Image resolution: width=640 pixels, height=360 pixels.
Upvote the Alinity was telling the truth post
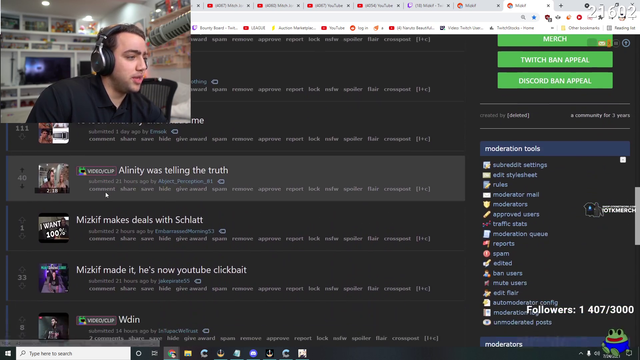point(22,170)
